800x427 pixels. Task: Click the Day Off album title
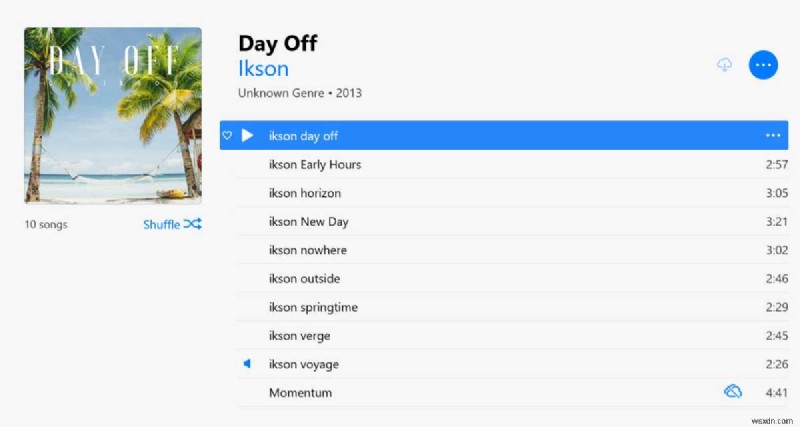(278, 43)
